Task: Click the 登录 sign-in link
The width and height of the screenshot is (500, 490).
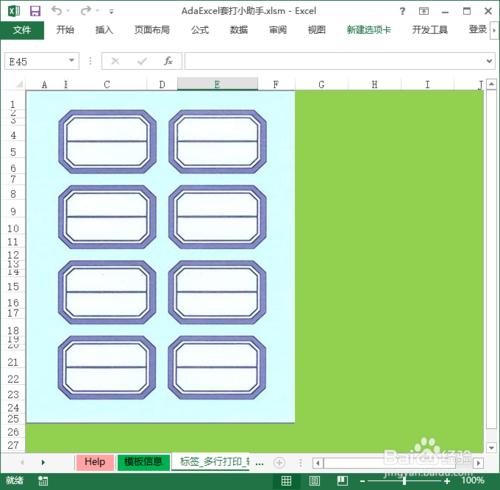Action: tap(478, 29)
